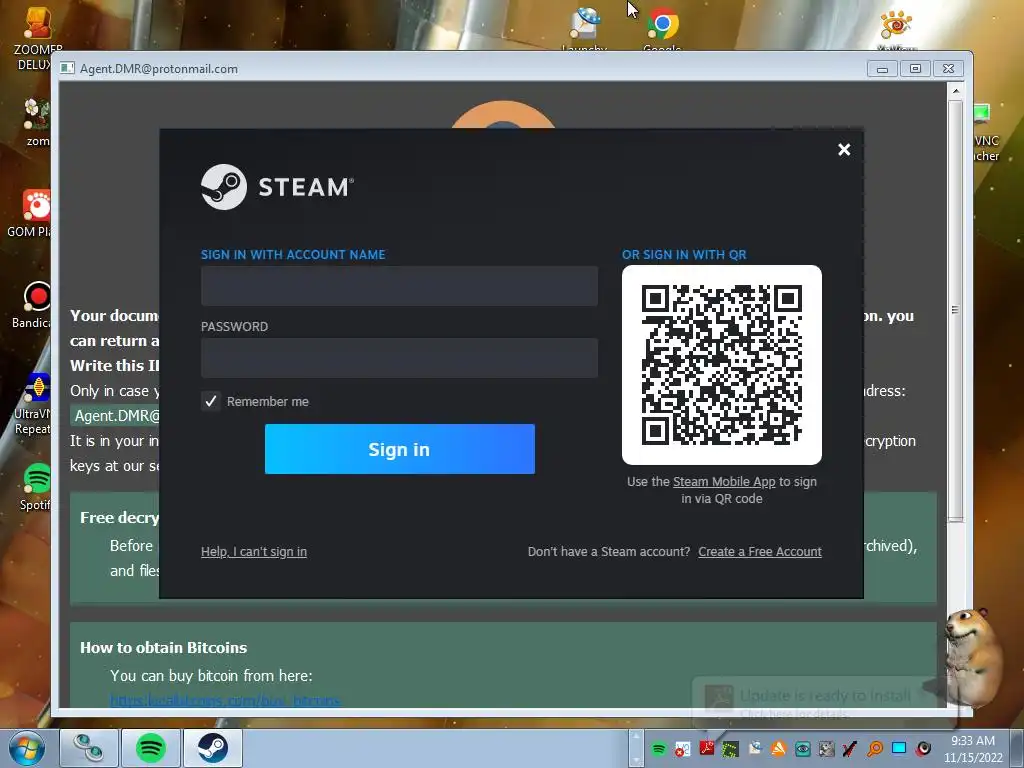Click the Spotify tray icon
The width and height of the screenshot is (1024, 768).
pos(658,749)
